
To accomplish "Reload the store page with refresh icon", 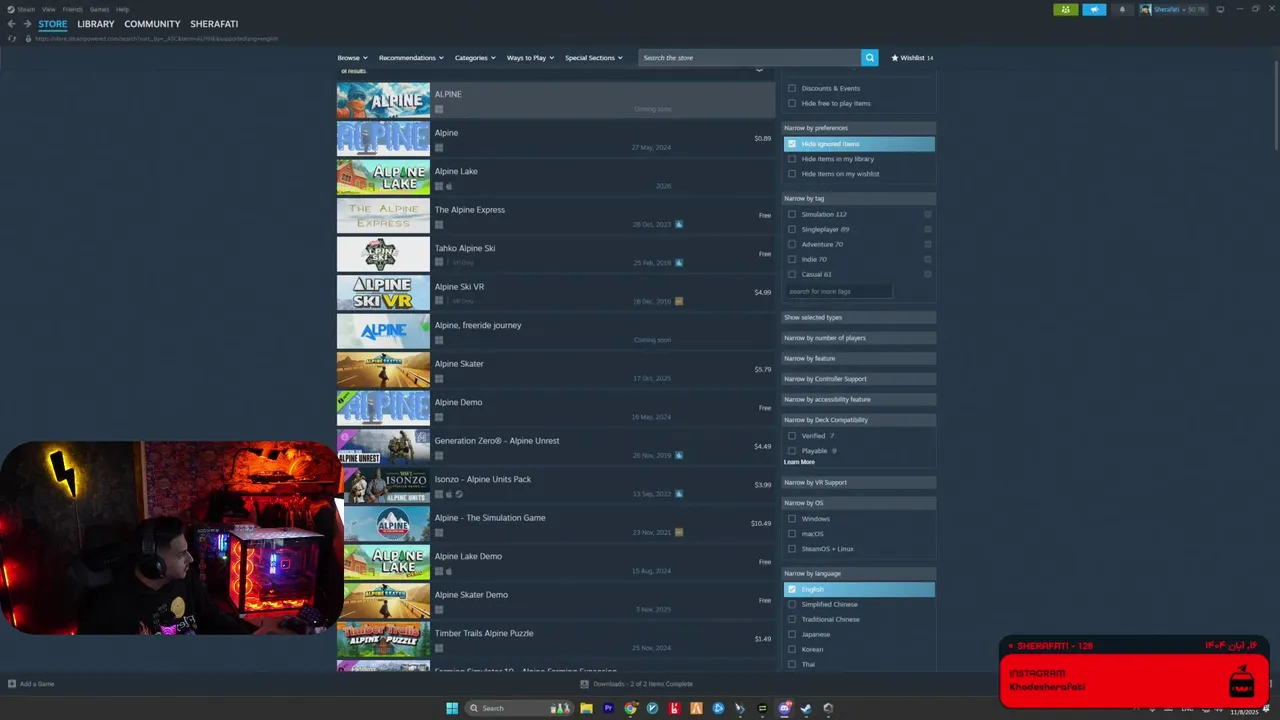I will coord(12,39).
